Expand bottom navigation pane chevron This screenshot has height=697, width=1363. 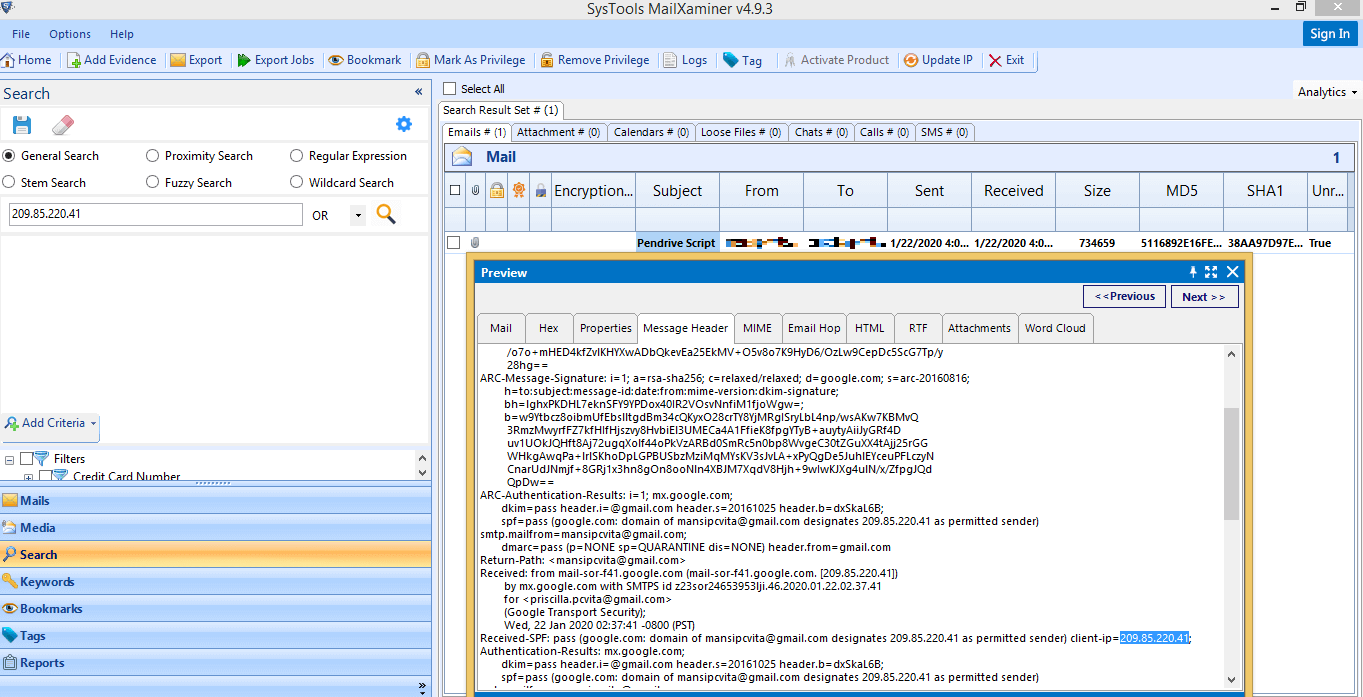coord(421,686)
